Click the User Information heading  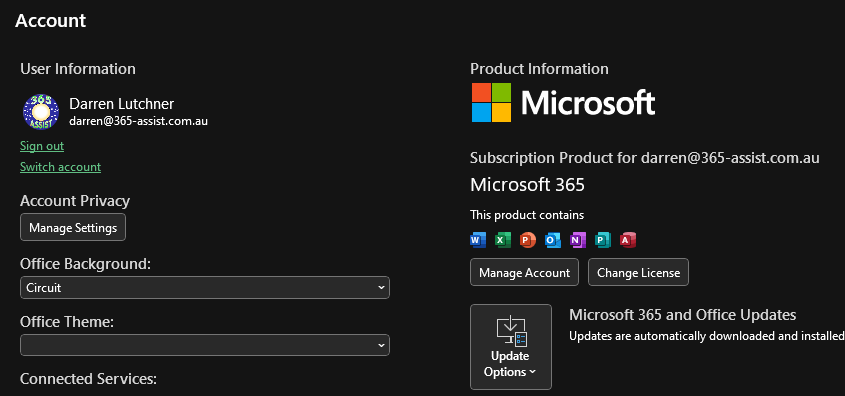[78, 69]
